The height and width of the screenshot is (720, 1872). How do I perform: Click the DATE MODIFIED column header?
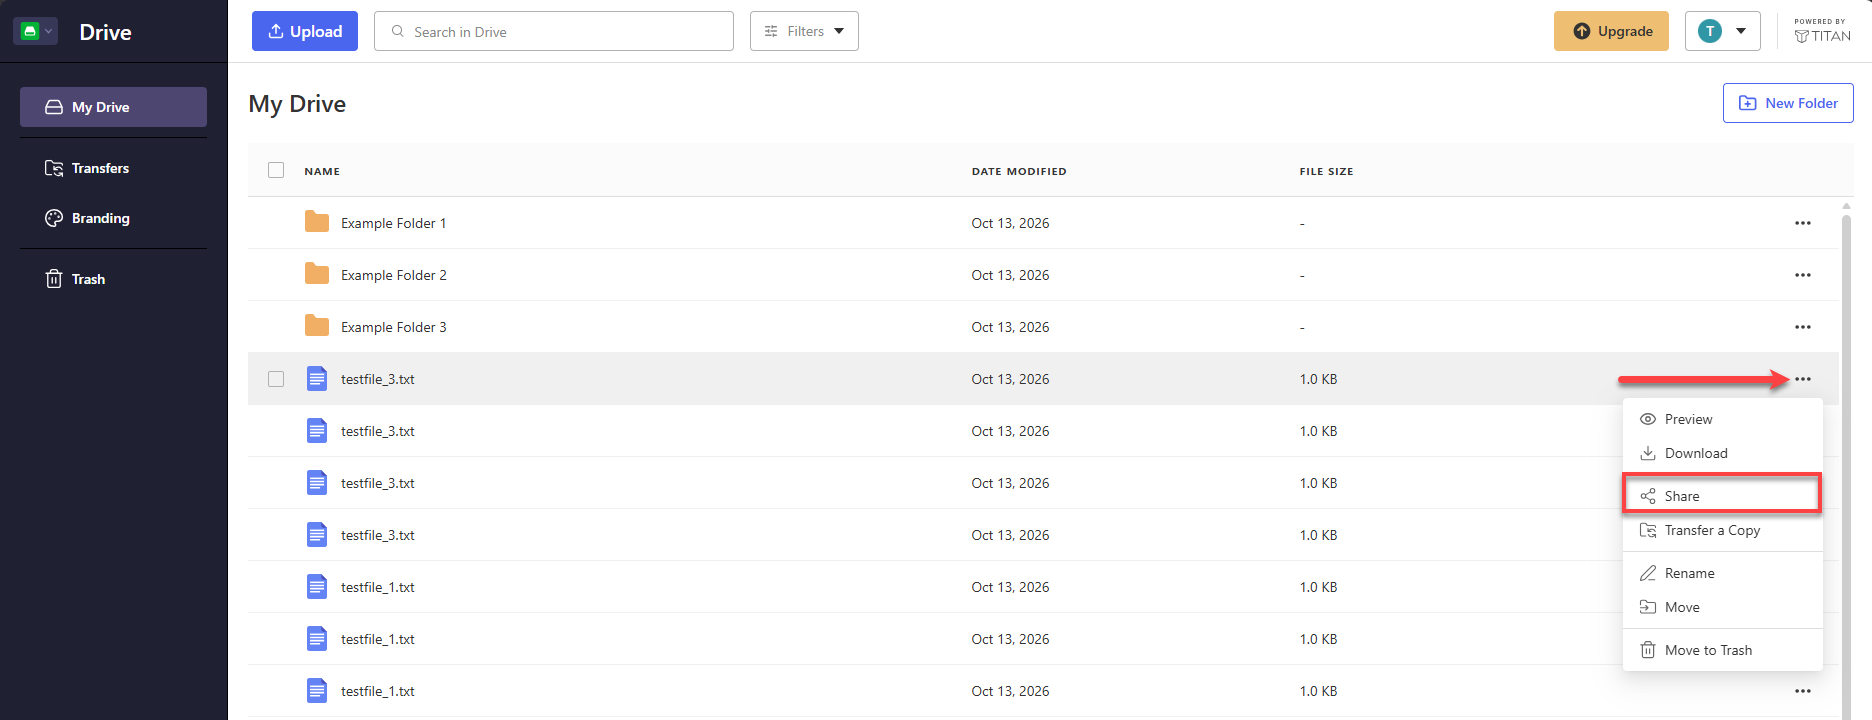click(1019, 171)
